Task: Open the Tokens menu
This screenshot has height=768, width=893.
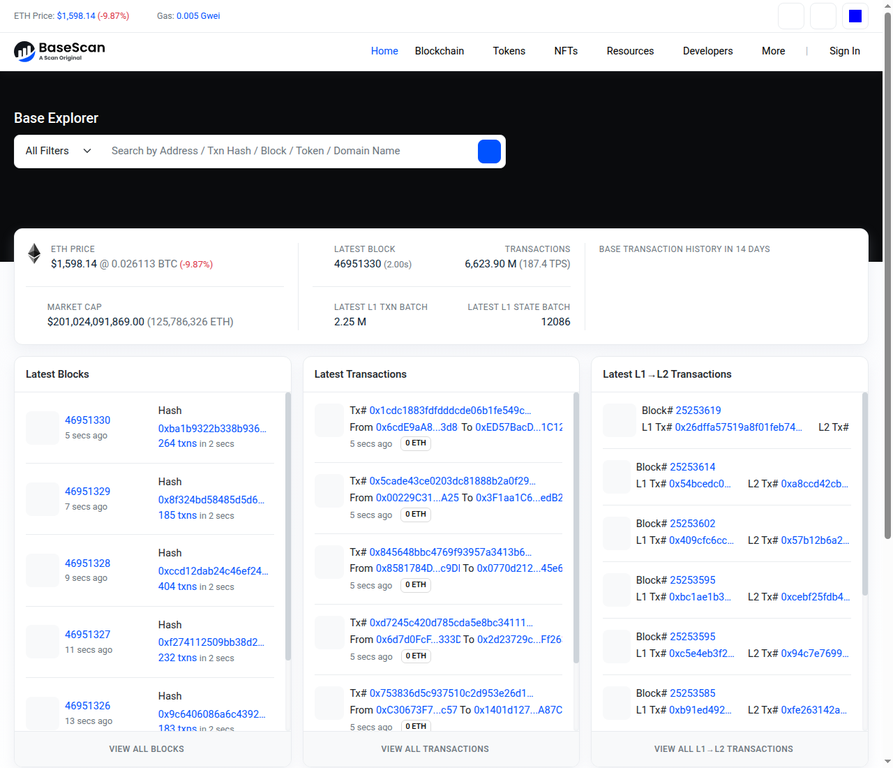Action: (509, 51)
